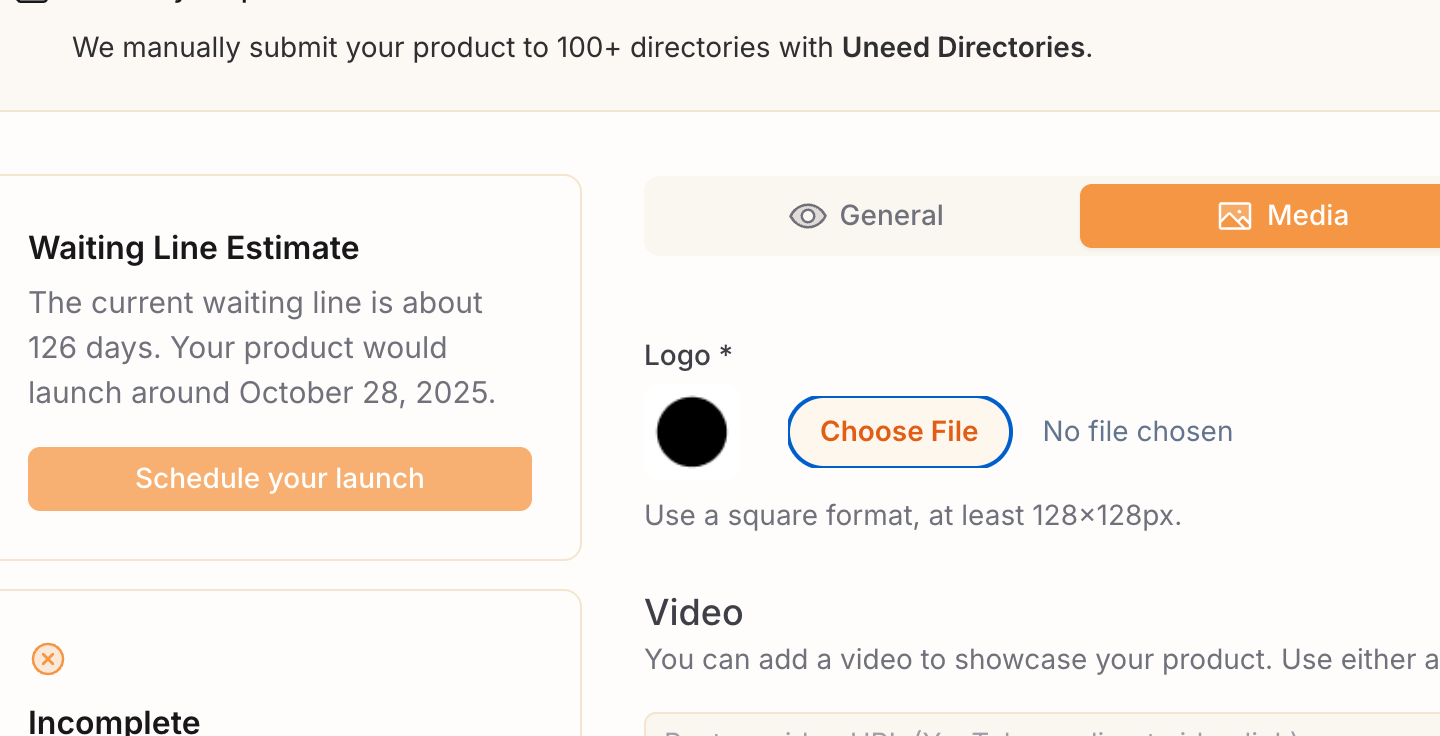Click the video showcase description text
Screen dimensions: 1440x736
(1042, 660)
